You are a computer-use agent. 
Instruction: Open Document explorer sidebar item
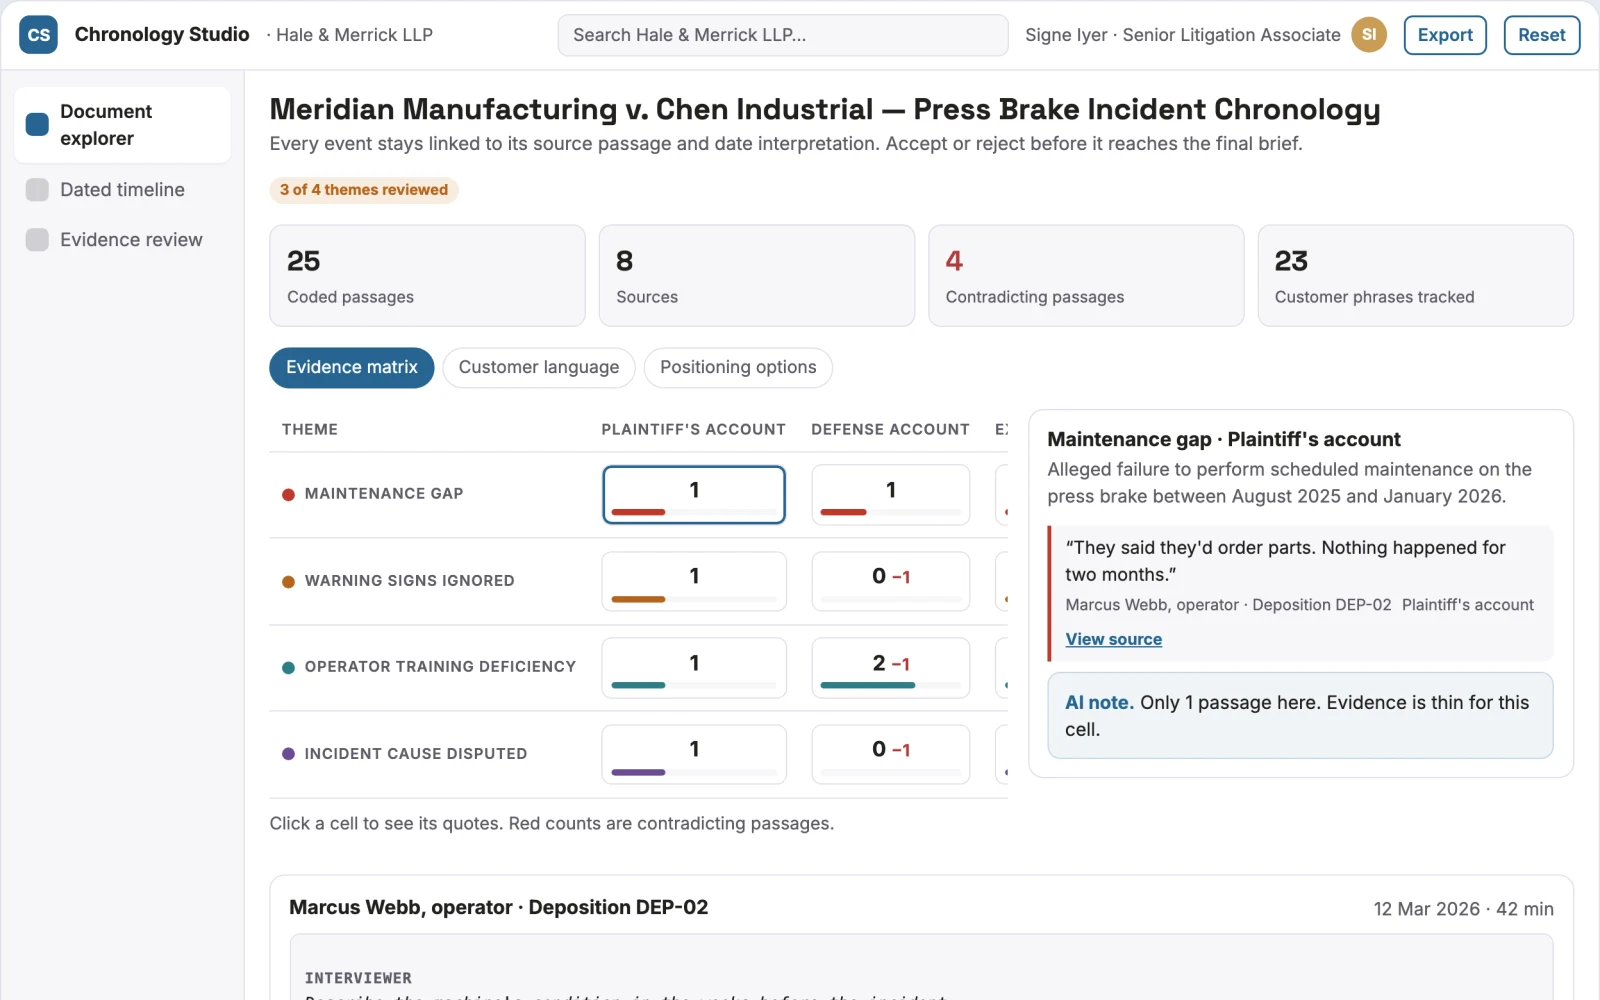122,125
